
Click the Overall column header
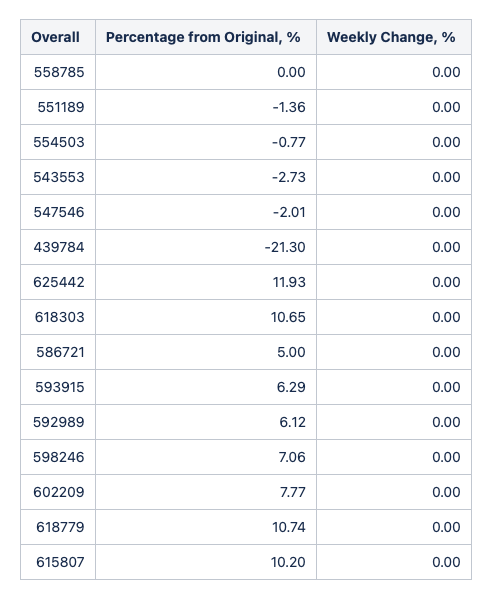coord(58,37)
